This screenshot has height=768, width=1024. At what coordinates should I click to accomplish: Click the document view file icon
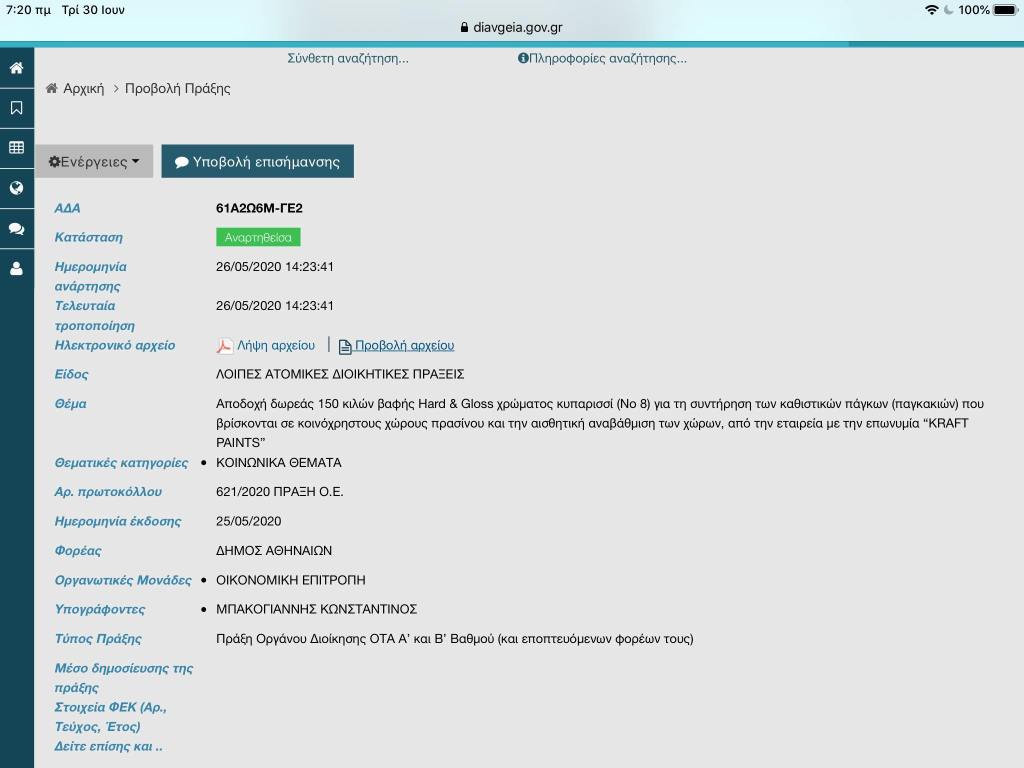click(345, 346)
